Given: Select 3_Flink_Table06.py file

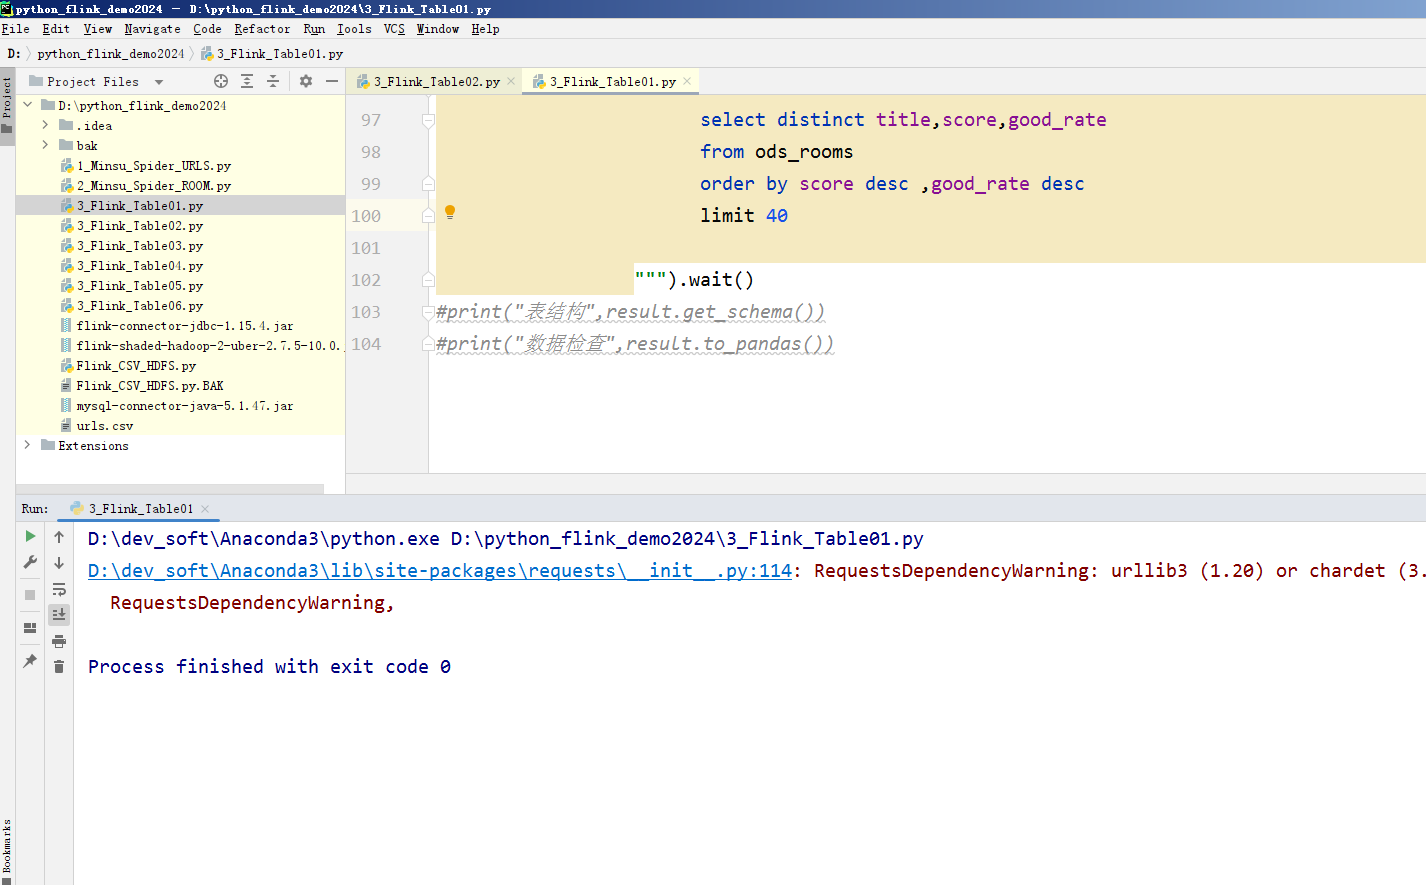Looking at the screenshot, I should 139,306.
